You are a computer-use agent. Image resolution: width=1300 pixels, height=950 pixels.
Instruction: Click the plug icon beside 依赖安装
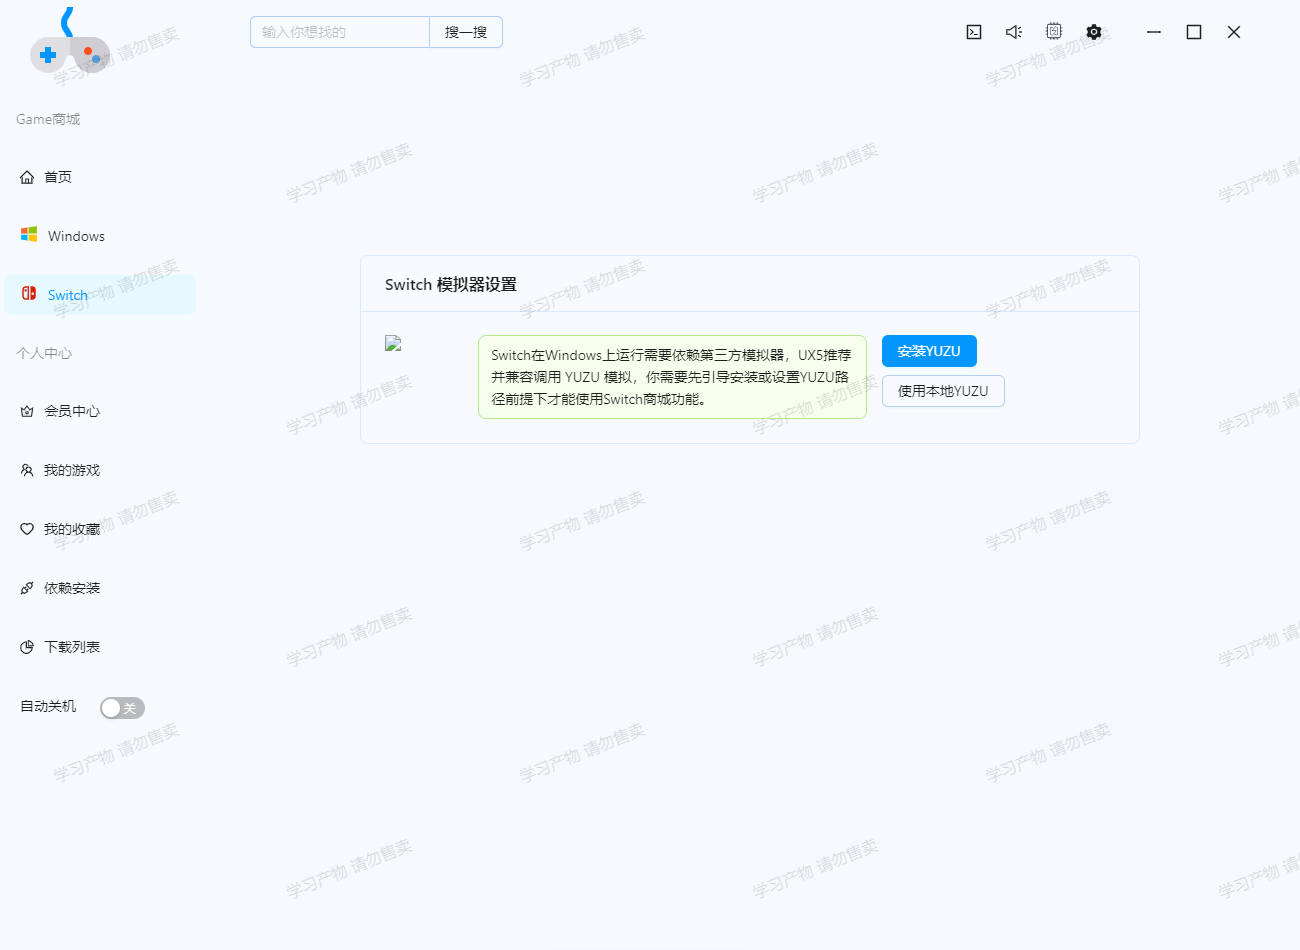click(x=27, y=588)
